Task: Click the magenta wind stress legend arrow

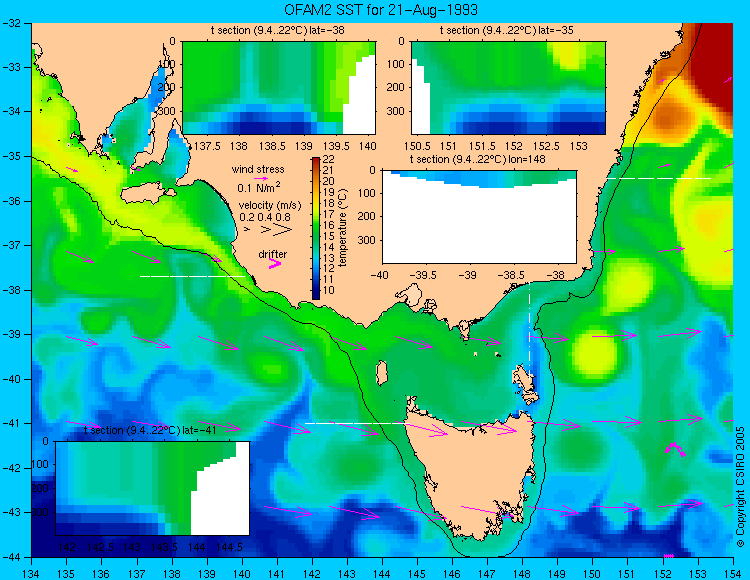Action: pos(261,178)
